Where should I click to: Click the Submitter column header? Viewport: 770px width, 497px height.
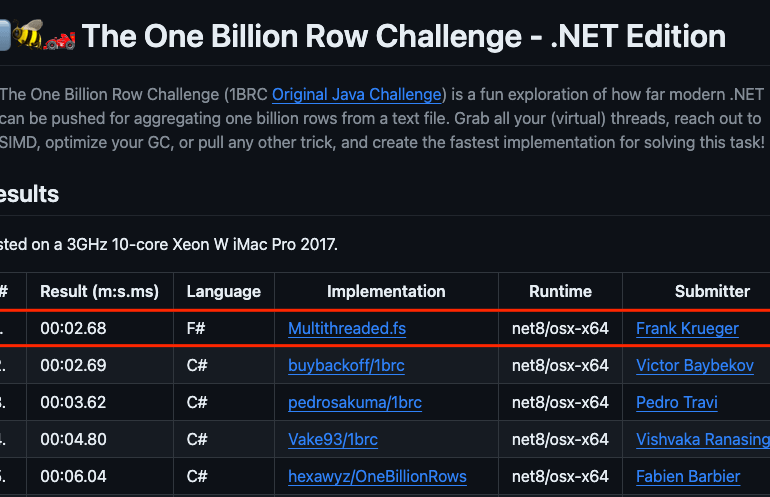(x=712, y=291)
